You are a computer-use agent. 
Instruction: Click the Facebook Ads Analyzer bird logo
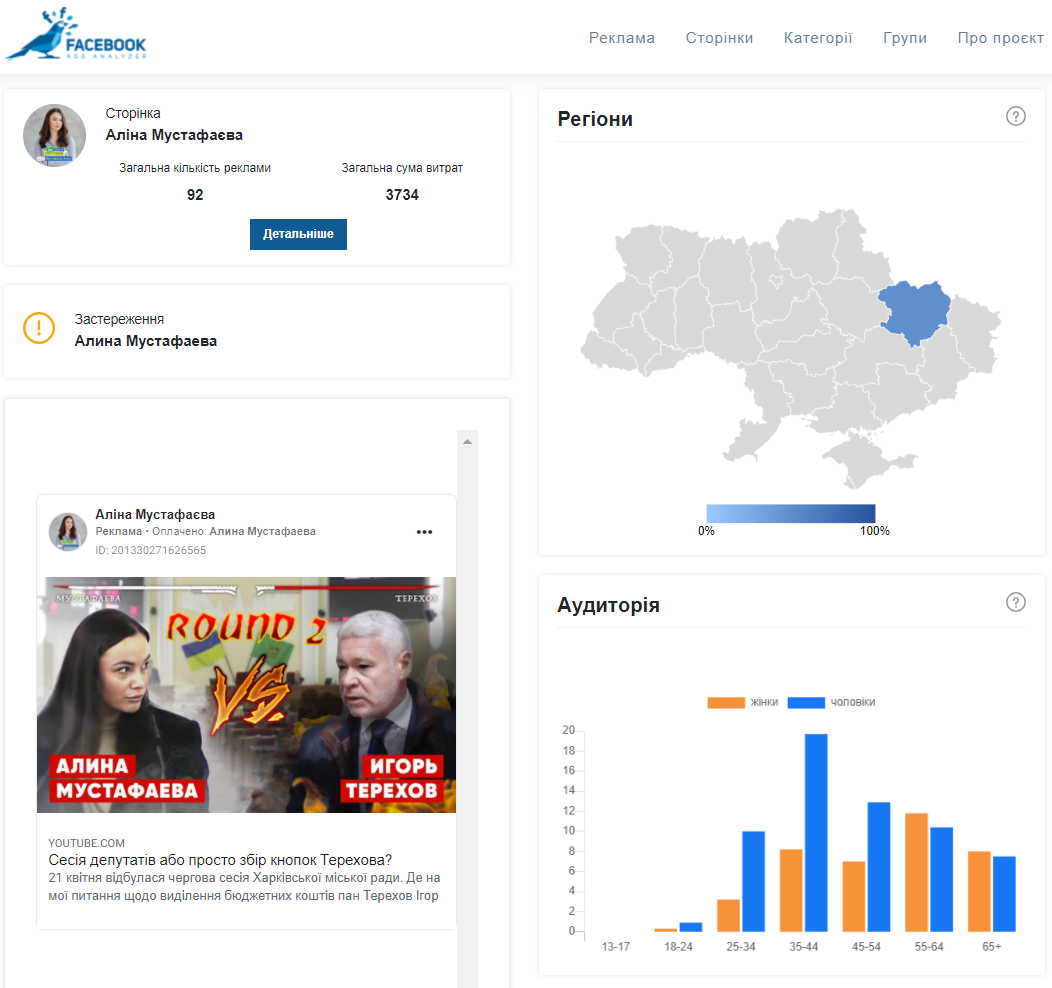click(x=76, y=37)
